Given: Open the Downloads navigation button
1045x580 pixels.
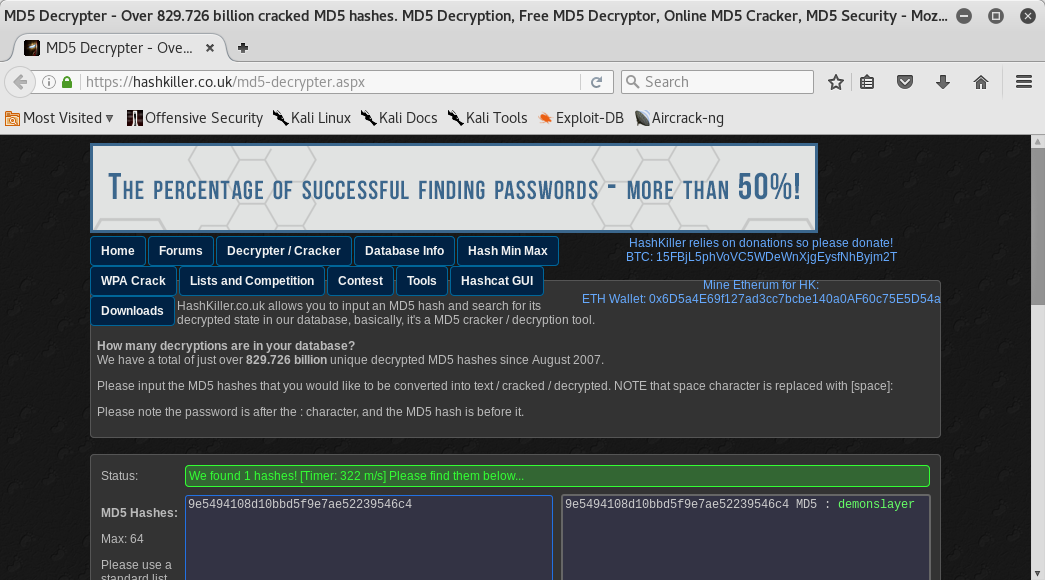Looking at the screenshot, I should pyautogui.click(x=132, y=311).
